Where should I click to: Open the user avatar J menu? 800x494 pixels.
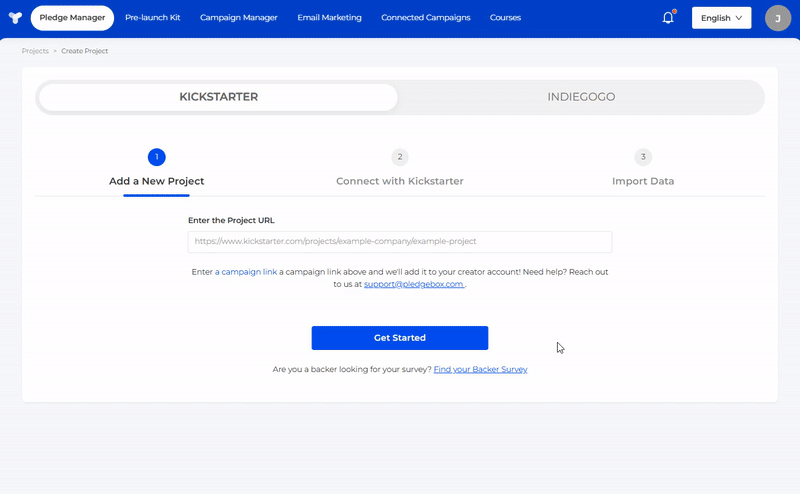coord(778,18)
